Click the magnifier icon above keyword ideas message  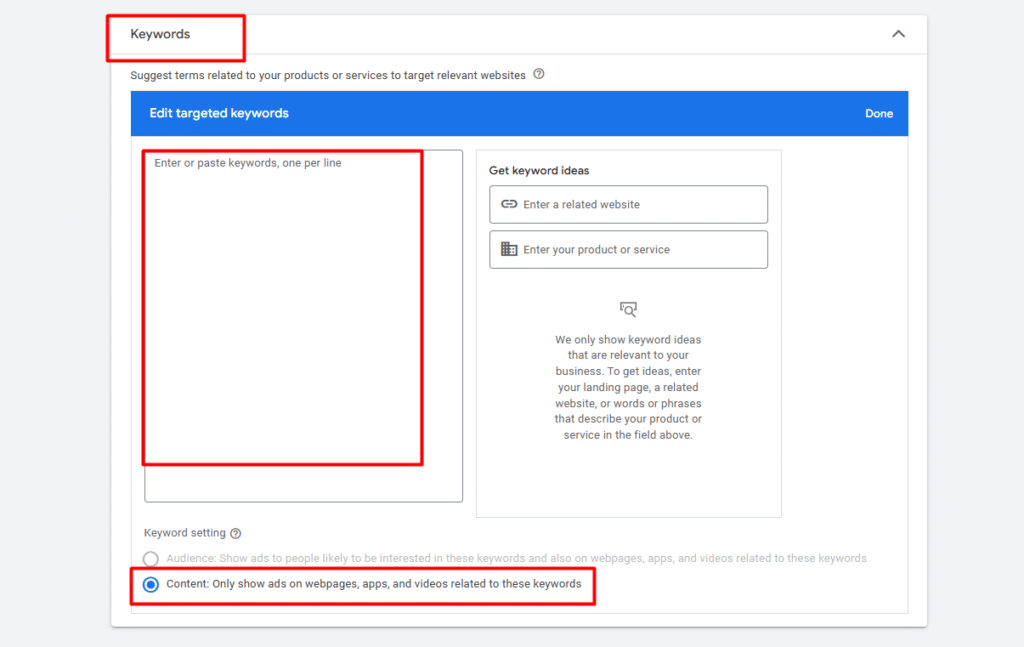tap(628, 309)
